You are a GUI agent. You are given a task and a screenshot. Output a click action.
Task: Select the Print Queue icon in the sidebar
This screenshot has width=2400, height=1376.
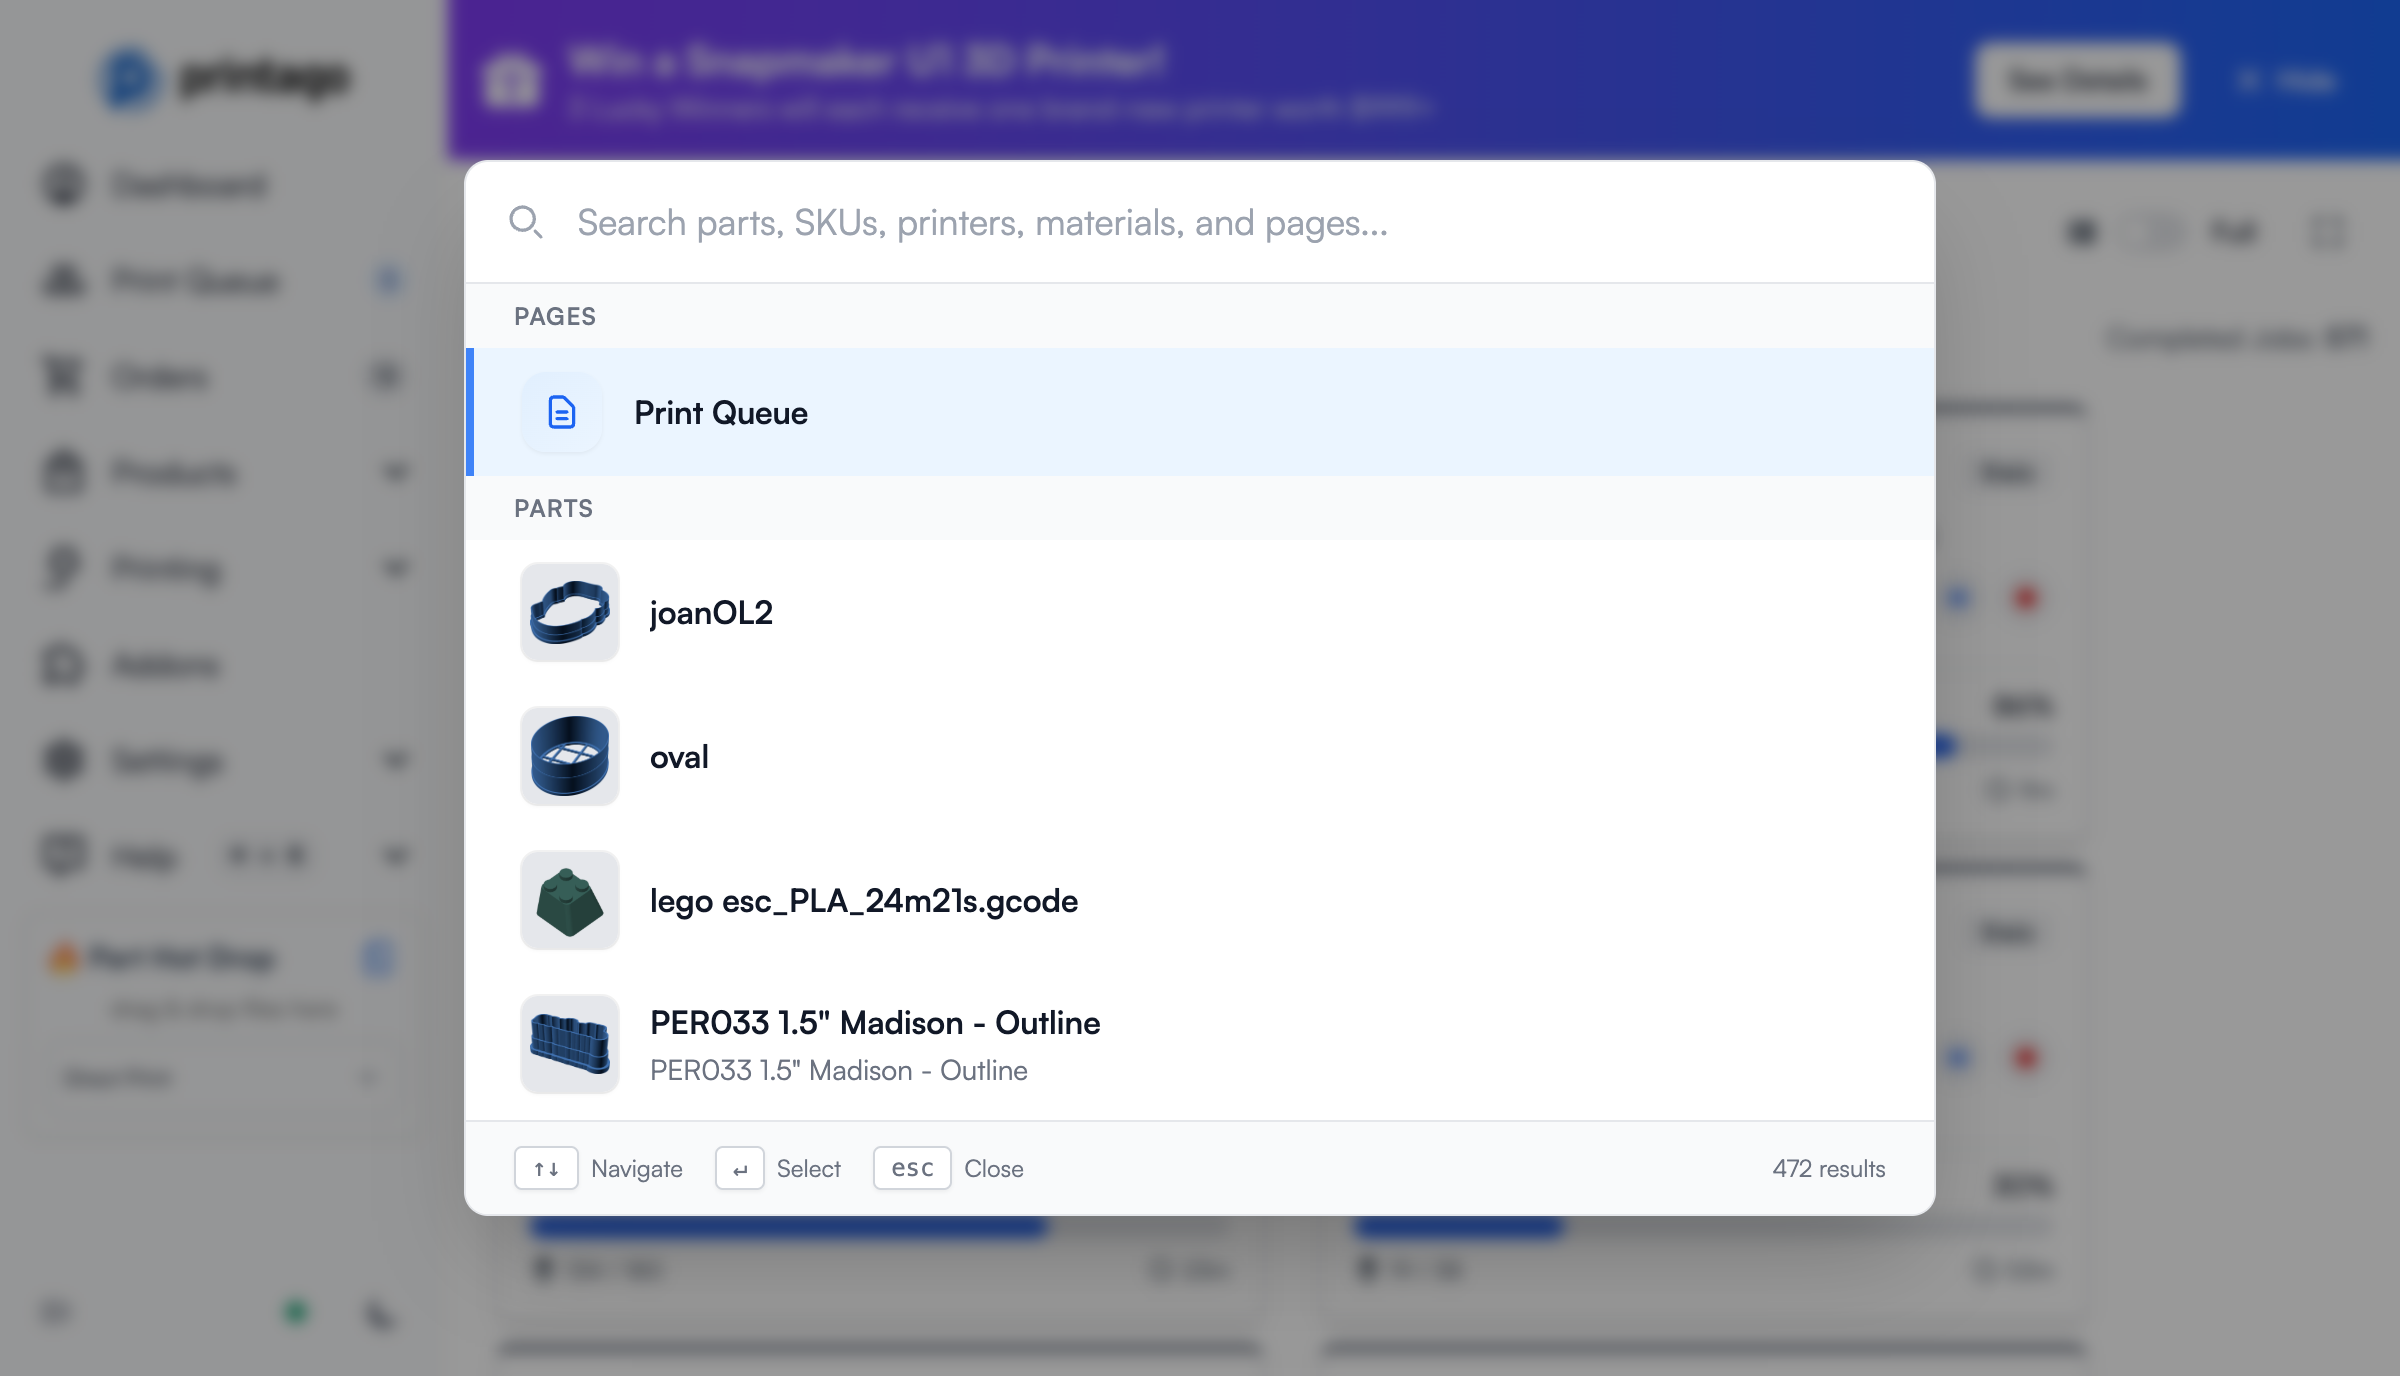(x=62, y=281)
